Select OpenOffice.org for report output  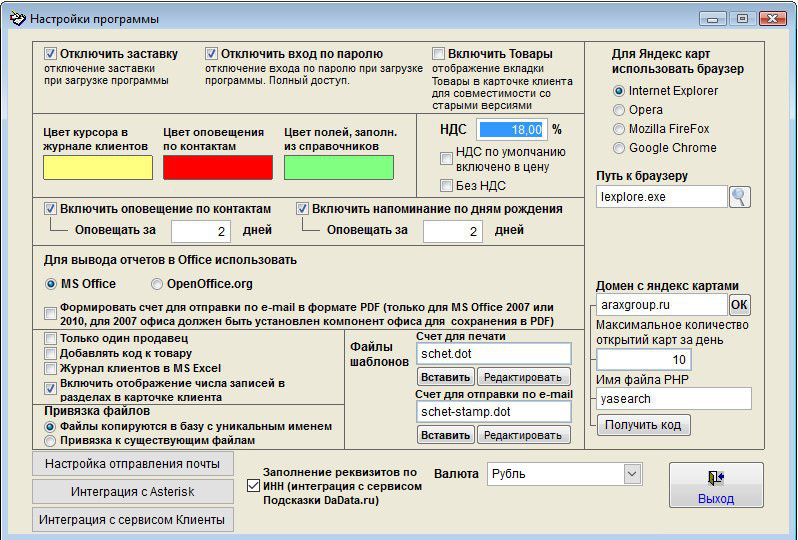pyautogui.click(x=157, y=284)
